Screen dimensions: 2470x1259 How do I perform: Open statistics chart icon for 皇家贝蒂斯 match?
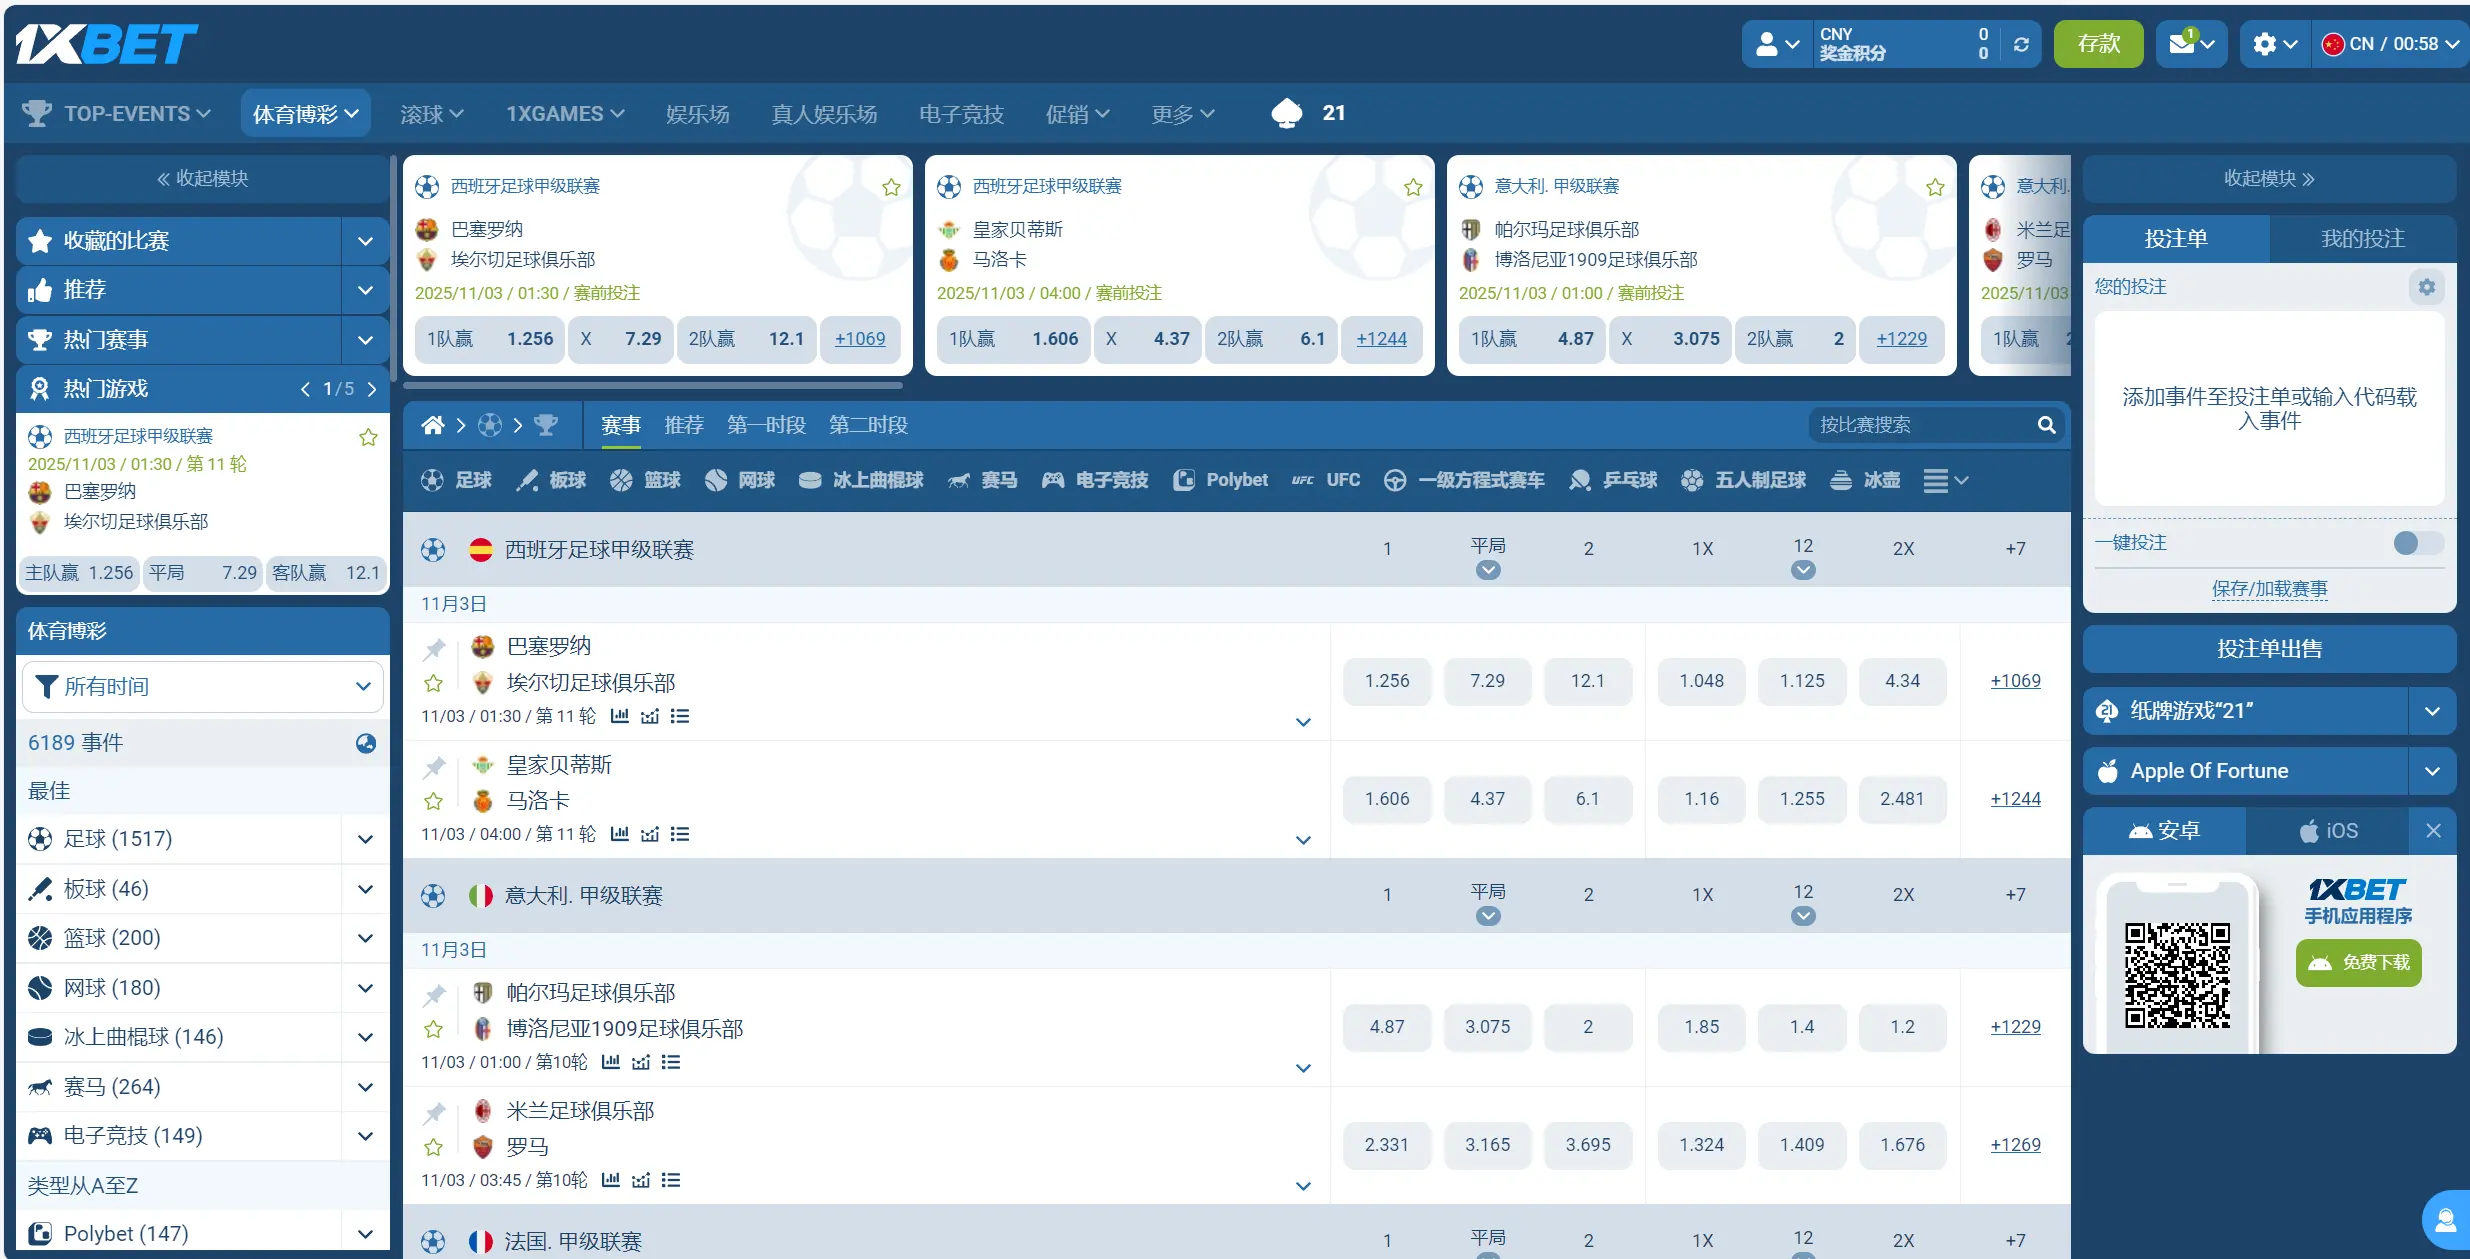[x=620, y=834]
